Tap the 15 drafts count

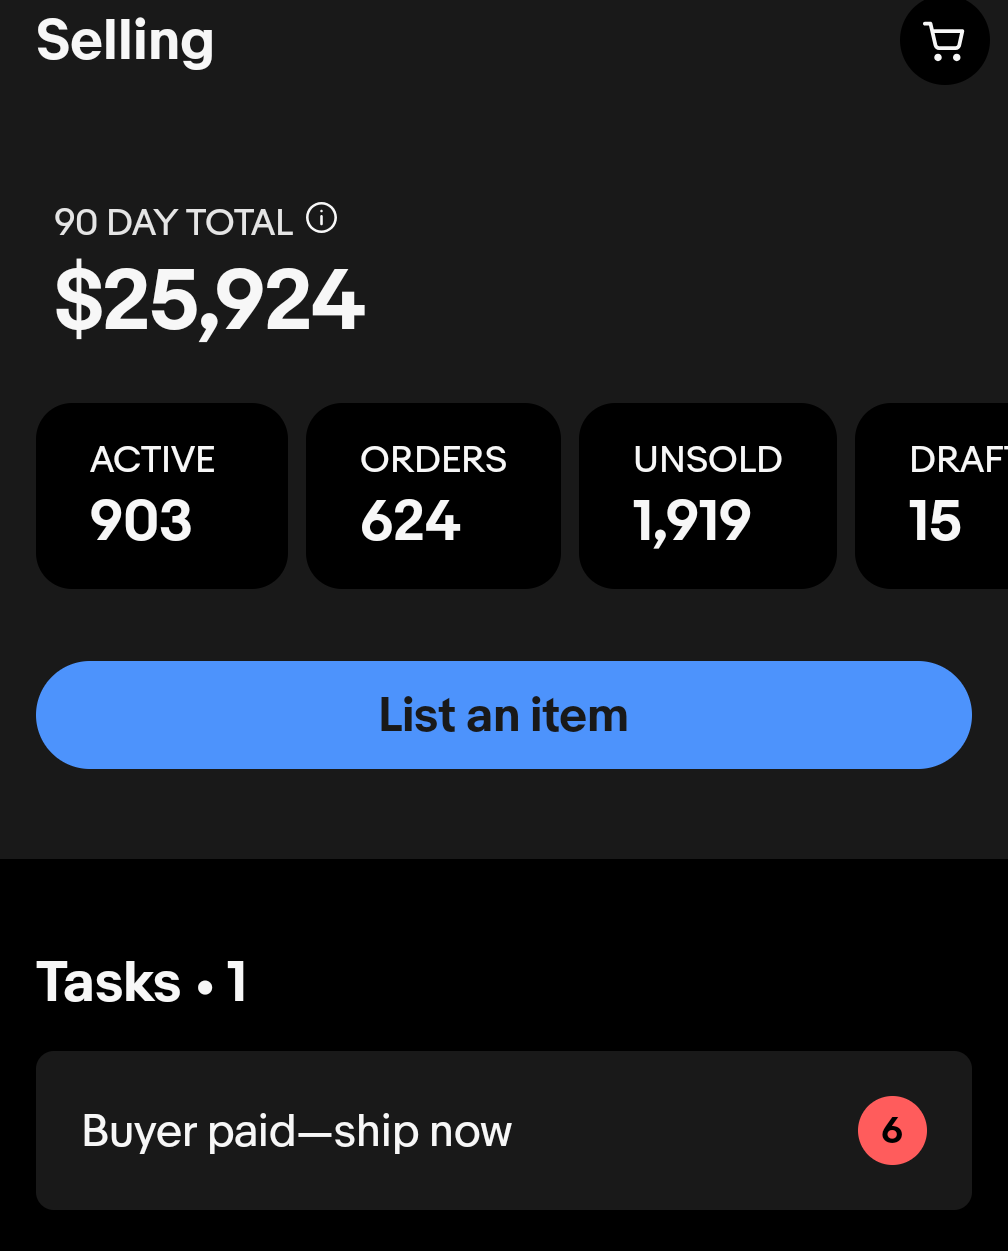[x=935, y=521]
